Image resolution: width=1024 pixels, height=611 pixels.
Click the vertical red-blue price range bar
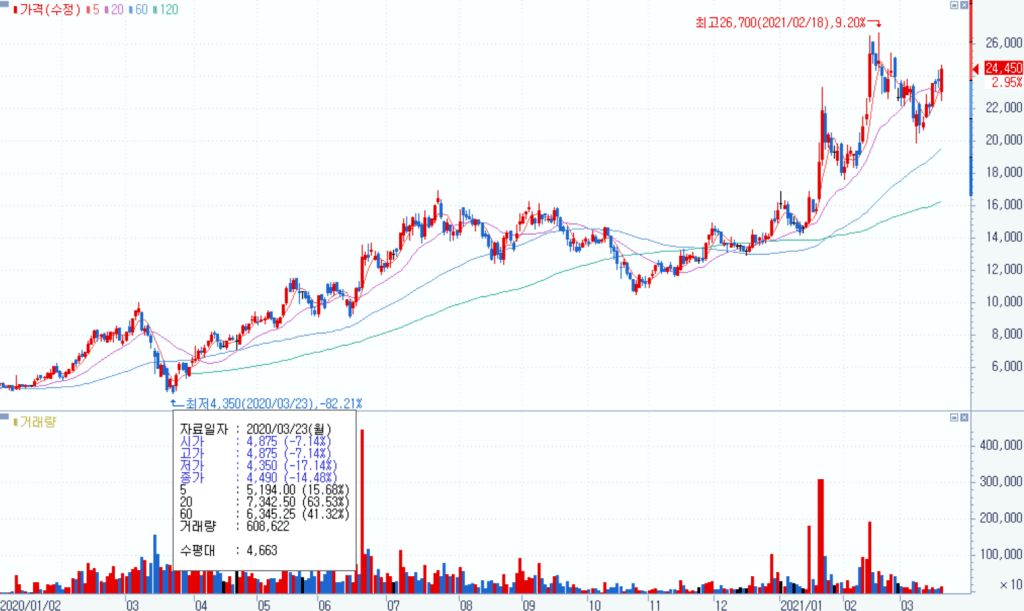point(970,100)
